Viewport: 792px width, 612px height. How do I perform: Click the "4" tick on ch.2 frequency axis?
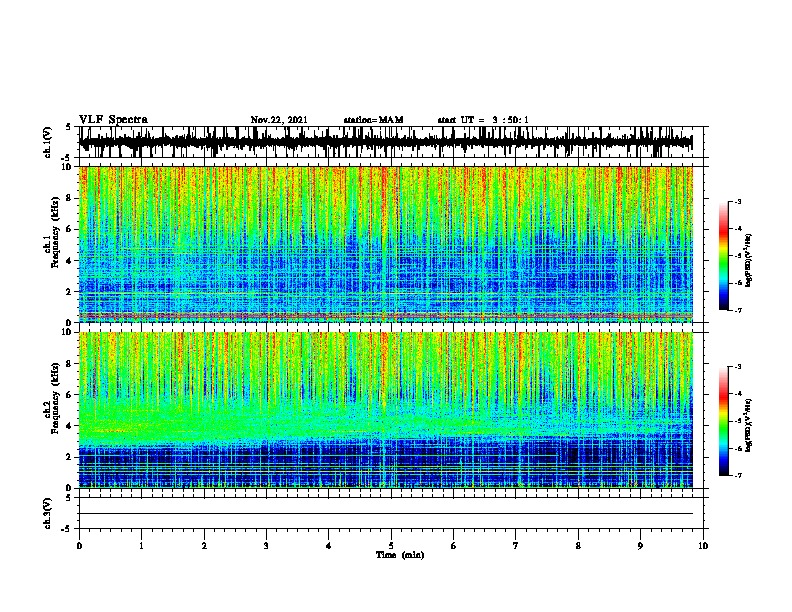pyautogui.click(x=70, y=426)
